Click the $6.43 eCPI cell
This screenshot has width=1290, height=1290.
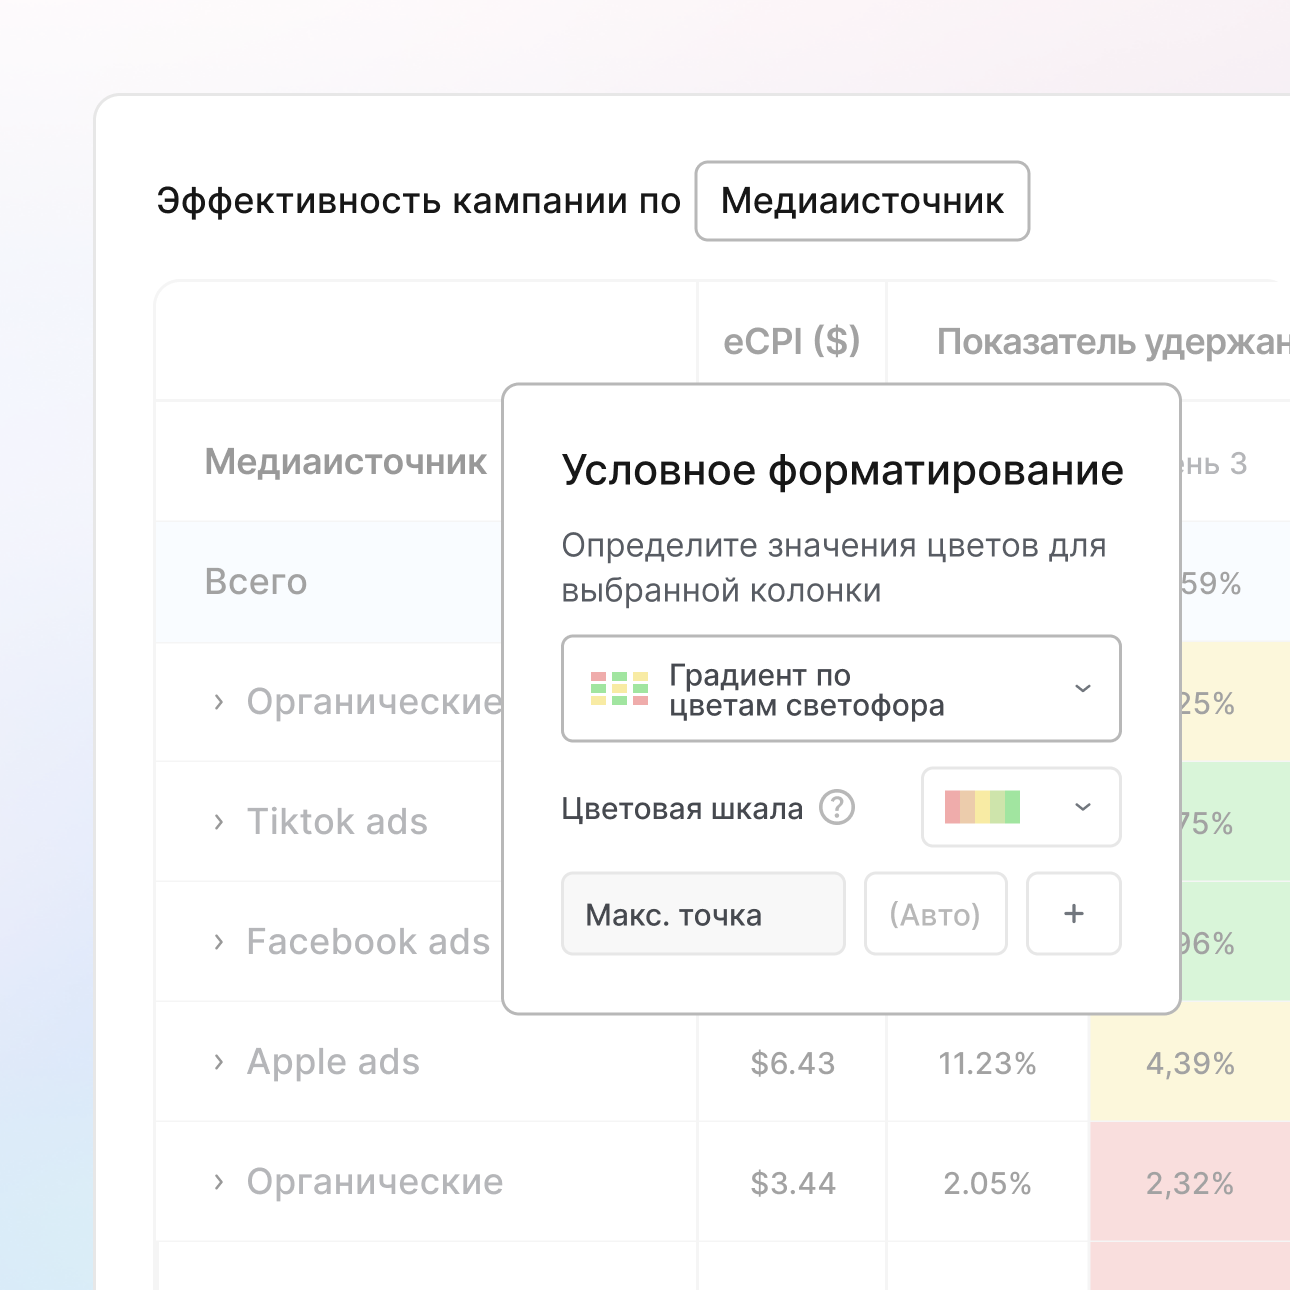792,1063
